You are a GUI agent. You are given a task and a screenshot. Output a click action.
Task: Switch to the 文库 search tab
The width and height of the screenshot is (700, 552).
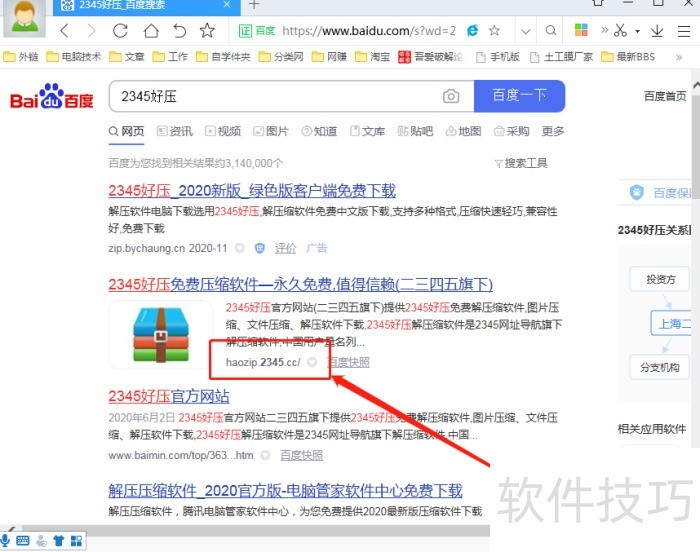click(367, 131)
